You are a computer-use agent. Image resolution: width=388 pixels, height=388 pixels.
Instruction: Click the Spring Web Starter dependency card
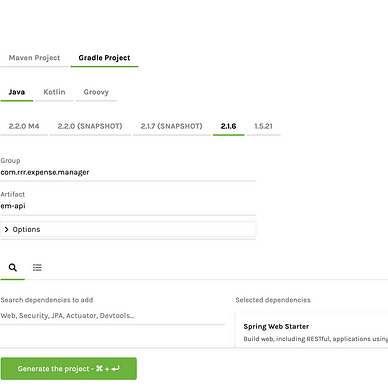pos(311,330)
